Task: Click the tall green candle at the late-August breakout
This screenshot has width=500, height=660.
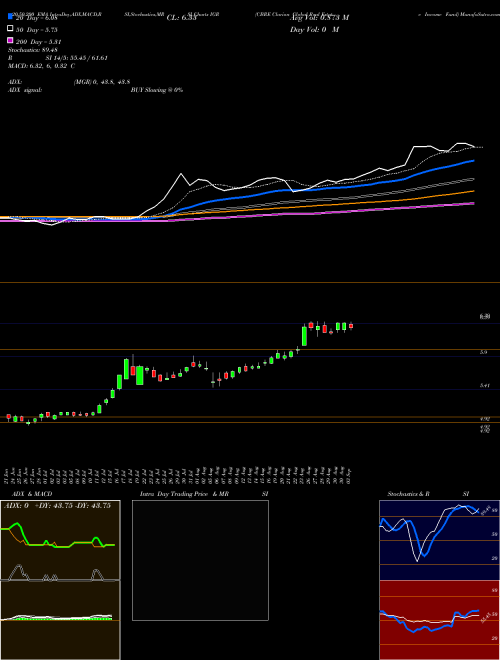Action: (304, 336)
